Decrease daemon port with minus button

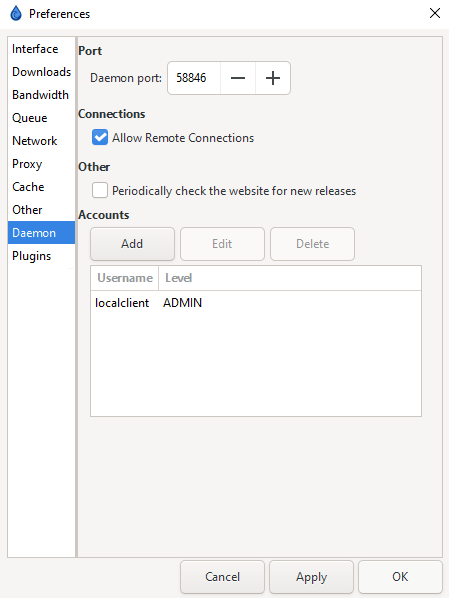point(238,78)
